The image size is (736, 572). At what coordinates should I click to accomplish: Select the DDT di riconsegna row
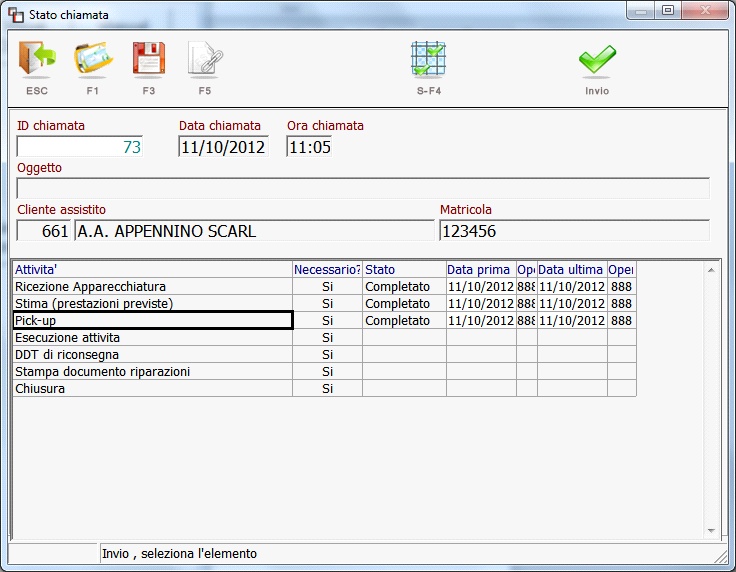tap(324, 354)
